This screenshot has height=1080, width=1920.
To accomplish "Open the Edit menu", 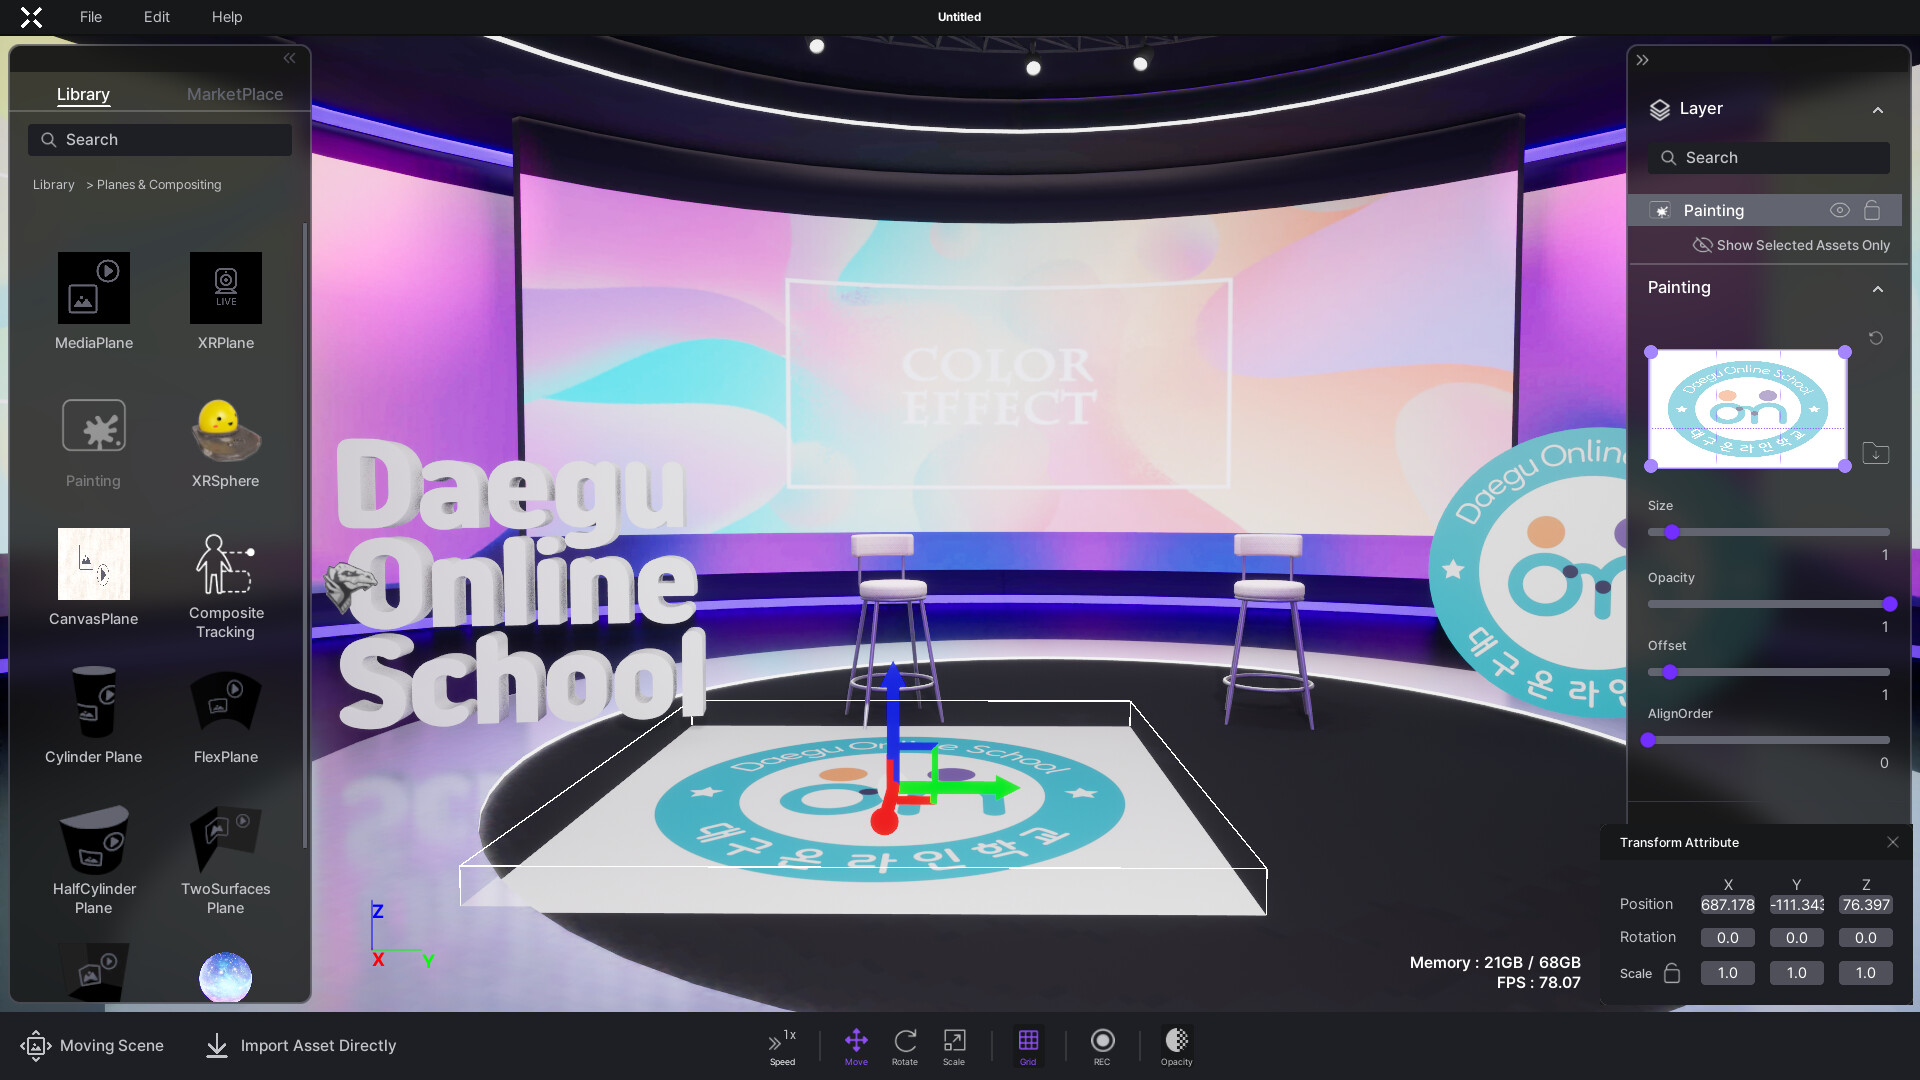I will point(156,17).
